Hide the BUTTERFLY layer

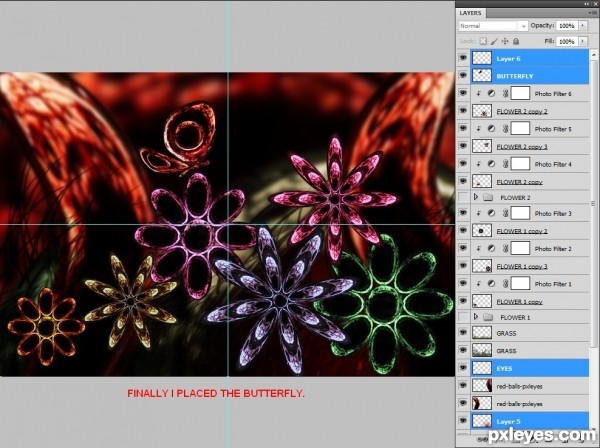pyautogui.click(x=463, y=76)
